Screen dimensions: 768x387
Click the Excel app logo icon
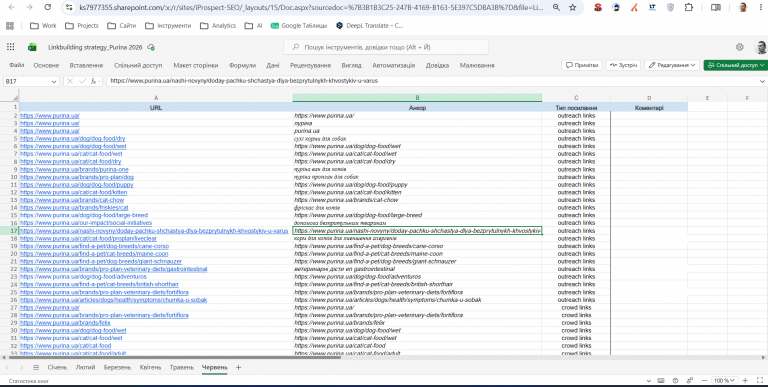(32, 47)
